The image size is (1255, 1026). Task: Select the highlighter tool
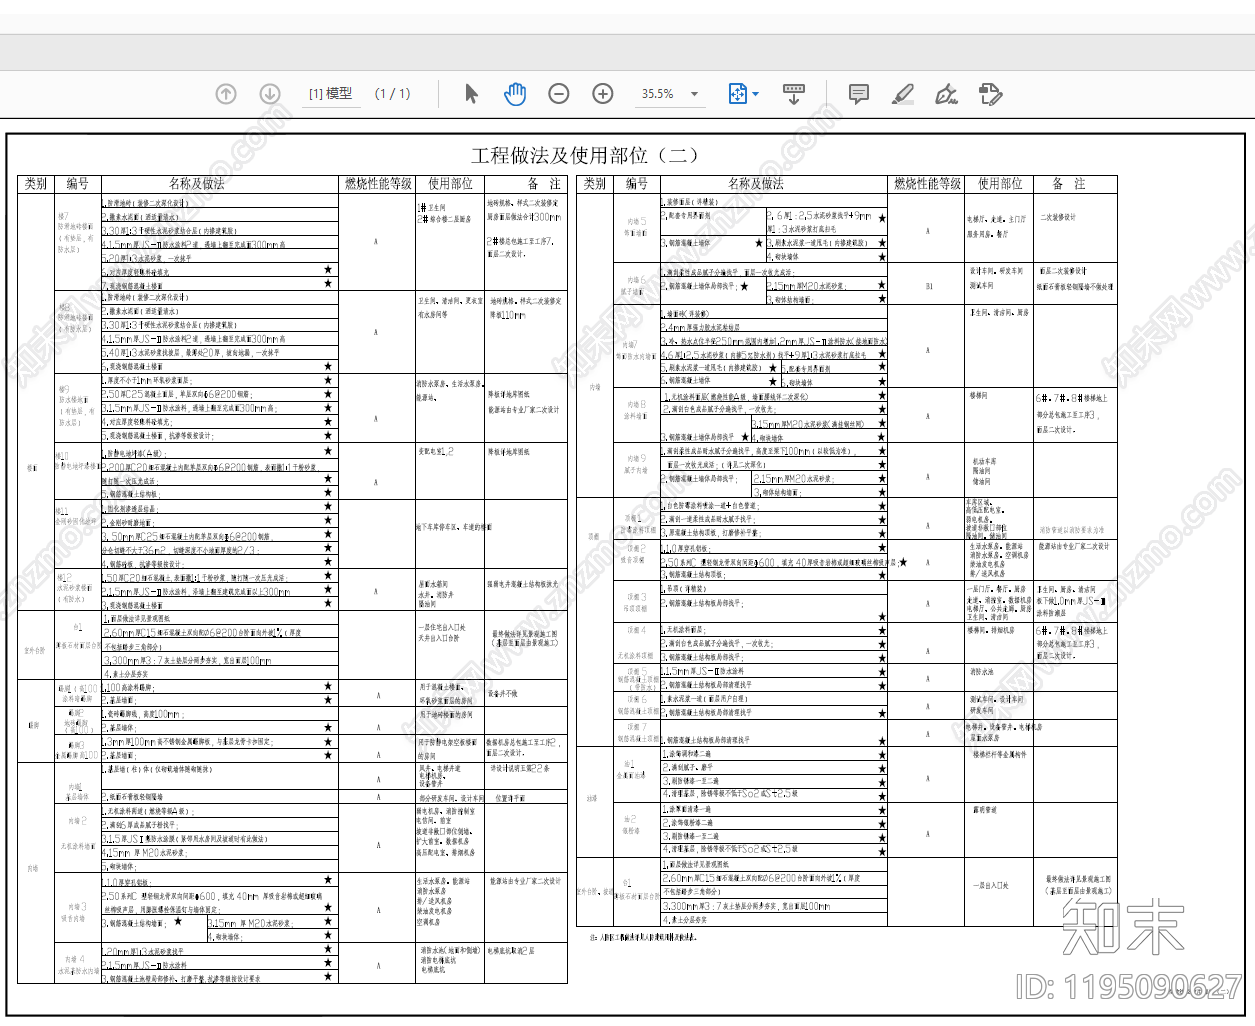(902, 94)
